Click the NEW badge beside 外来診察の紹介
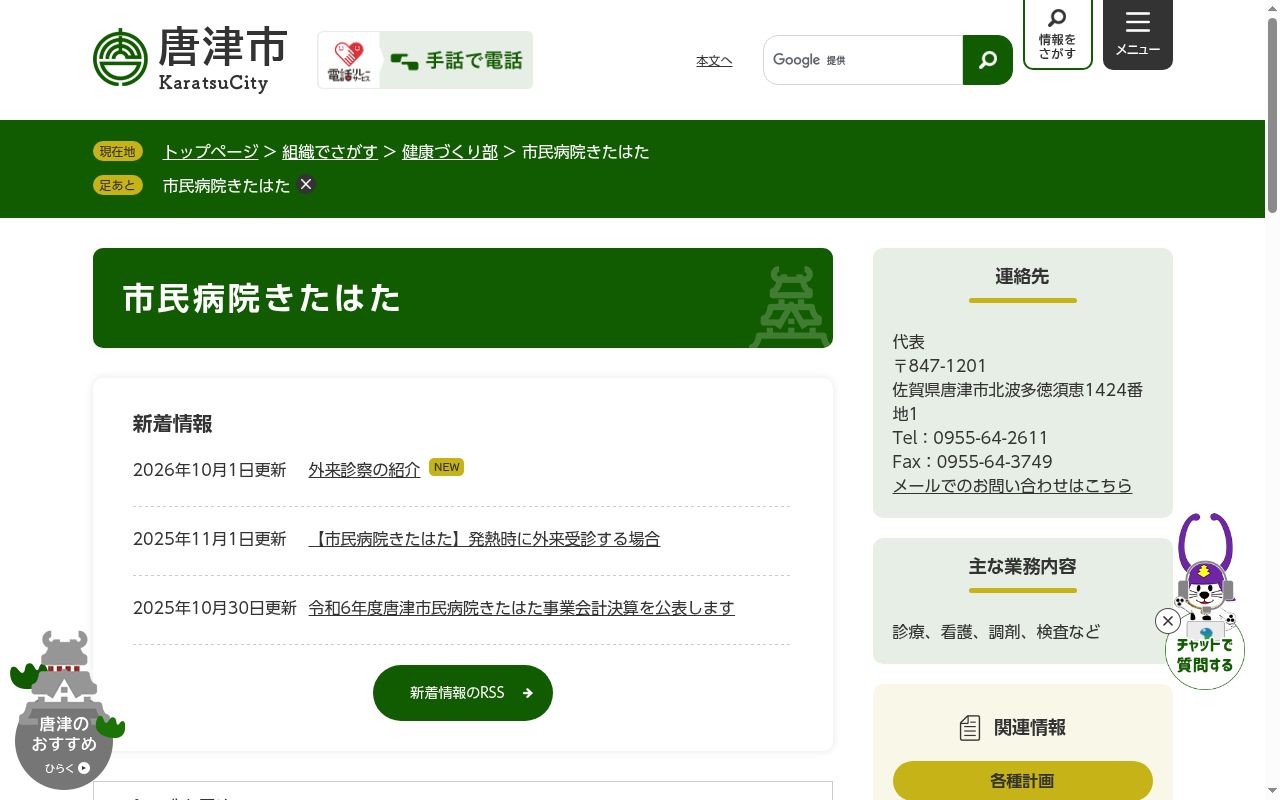 [x=446, y=467]
